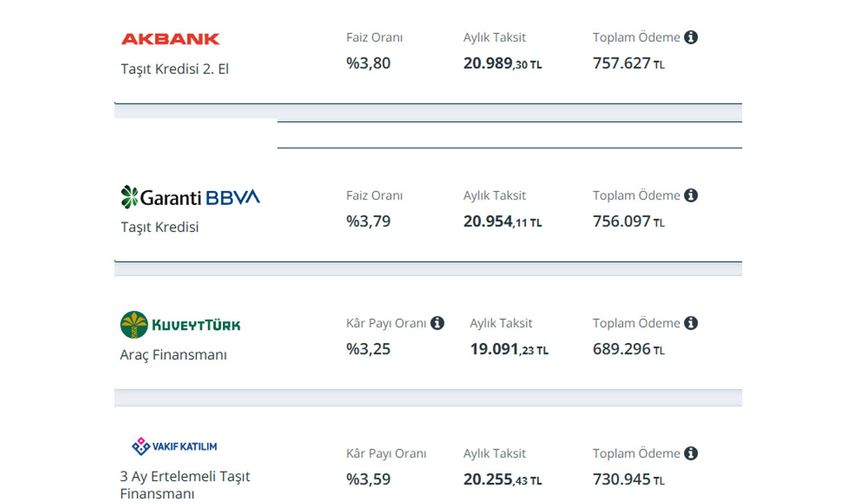This screenshot has height=504, width=860.
Task: Click Garanti BBVA's Taşıt Kredisi product name
Action: (x=160, y=227)
